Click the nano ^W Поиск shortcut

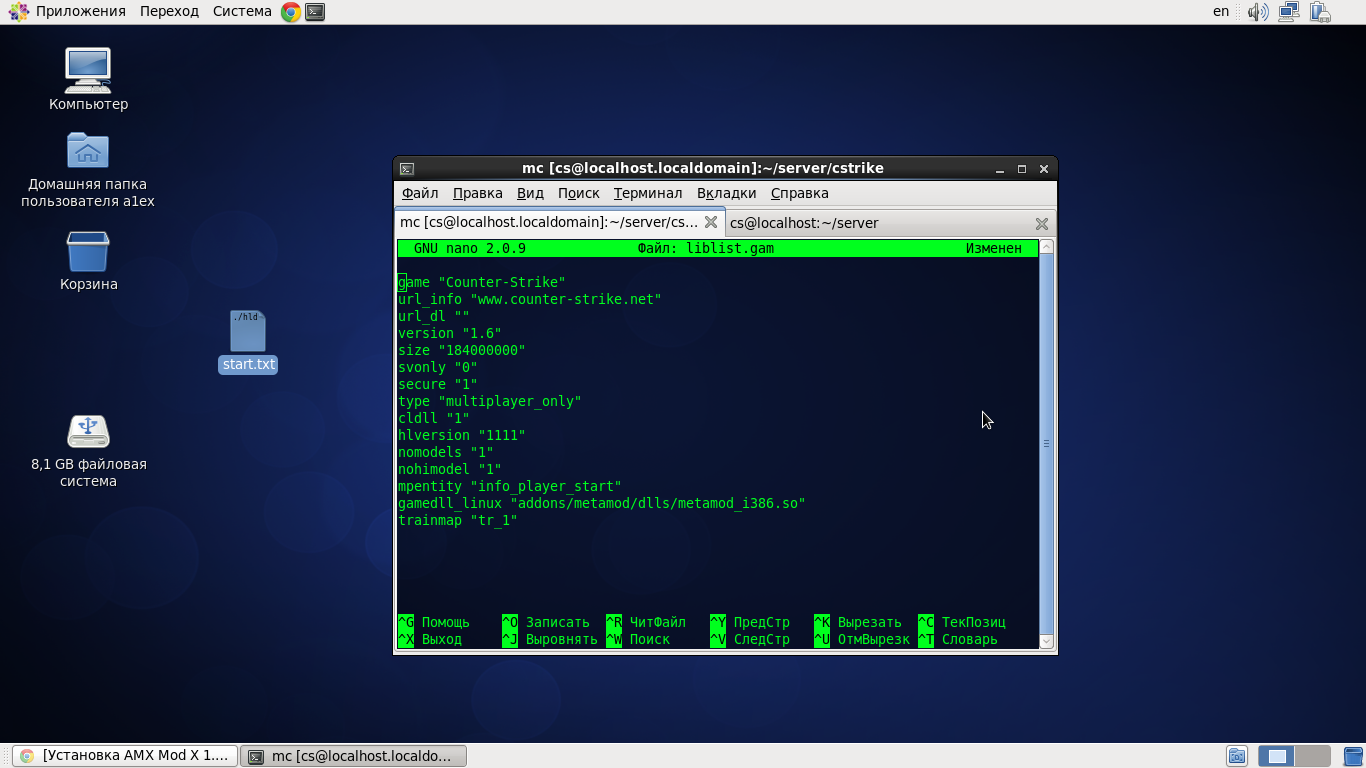tap(638, 639)
